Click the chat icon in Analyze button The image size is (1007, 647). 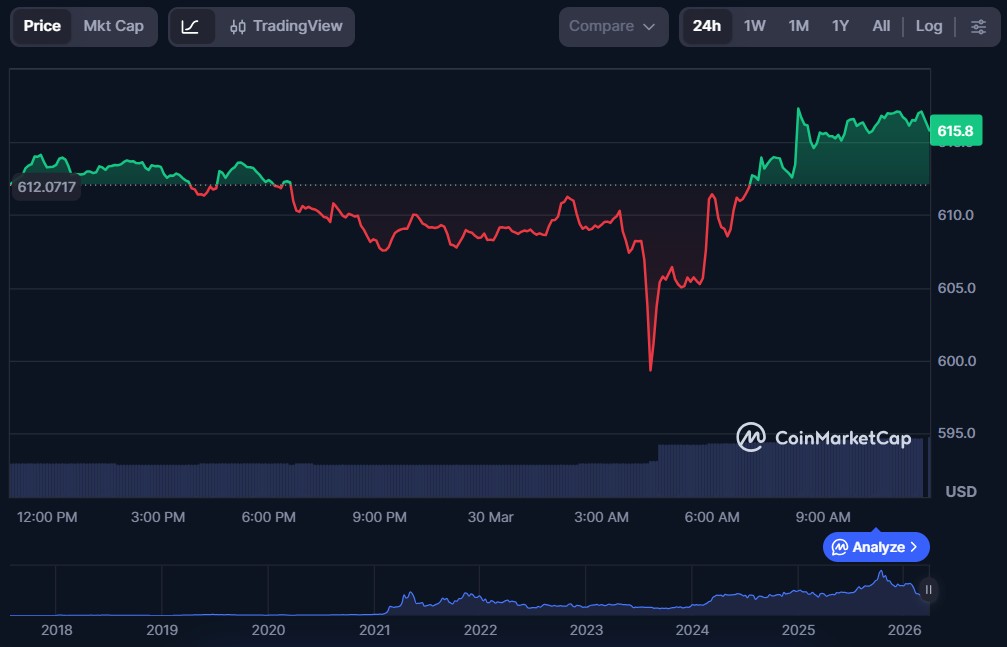coord(840,547)
